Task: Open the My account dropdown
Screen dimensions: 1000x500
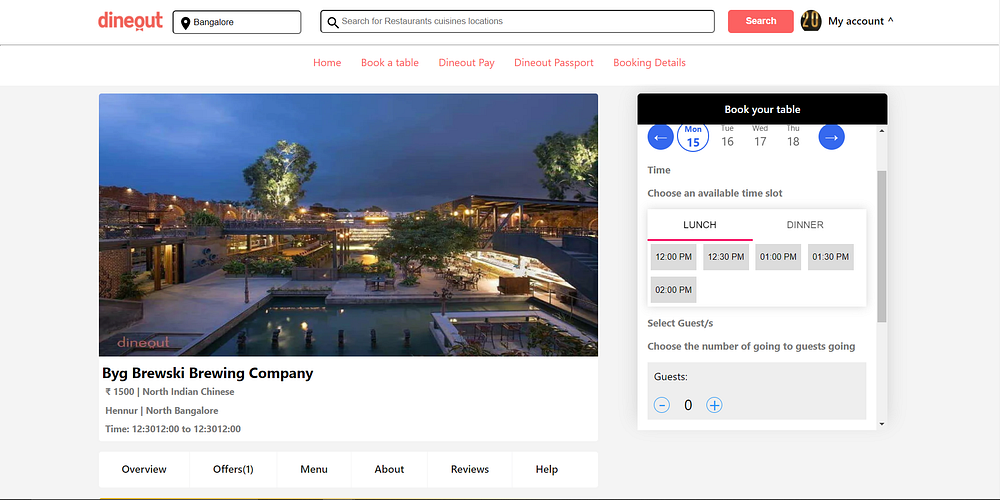Action: (860, 21)
